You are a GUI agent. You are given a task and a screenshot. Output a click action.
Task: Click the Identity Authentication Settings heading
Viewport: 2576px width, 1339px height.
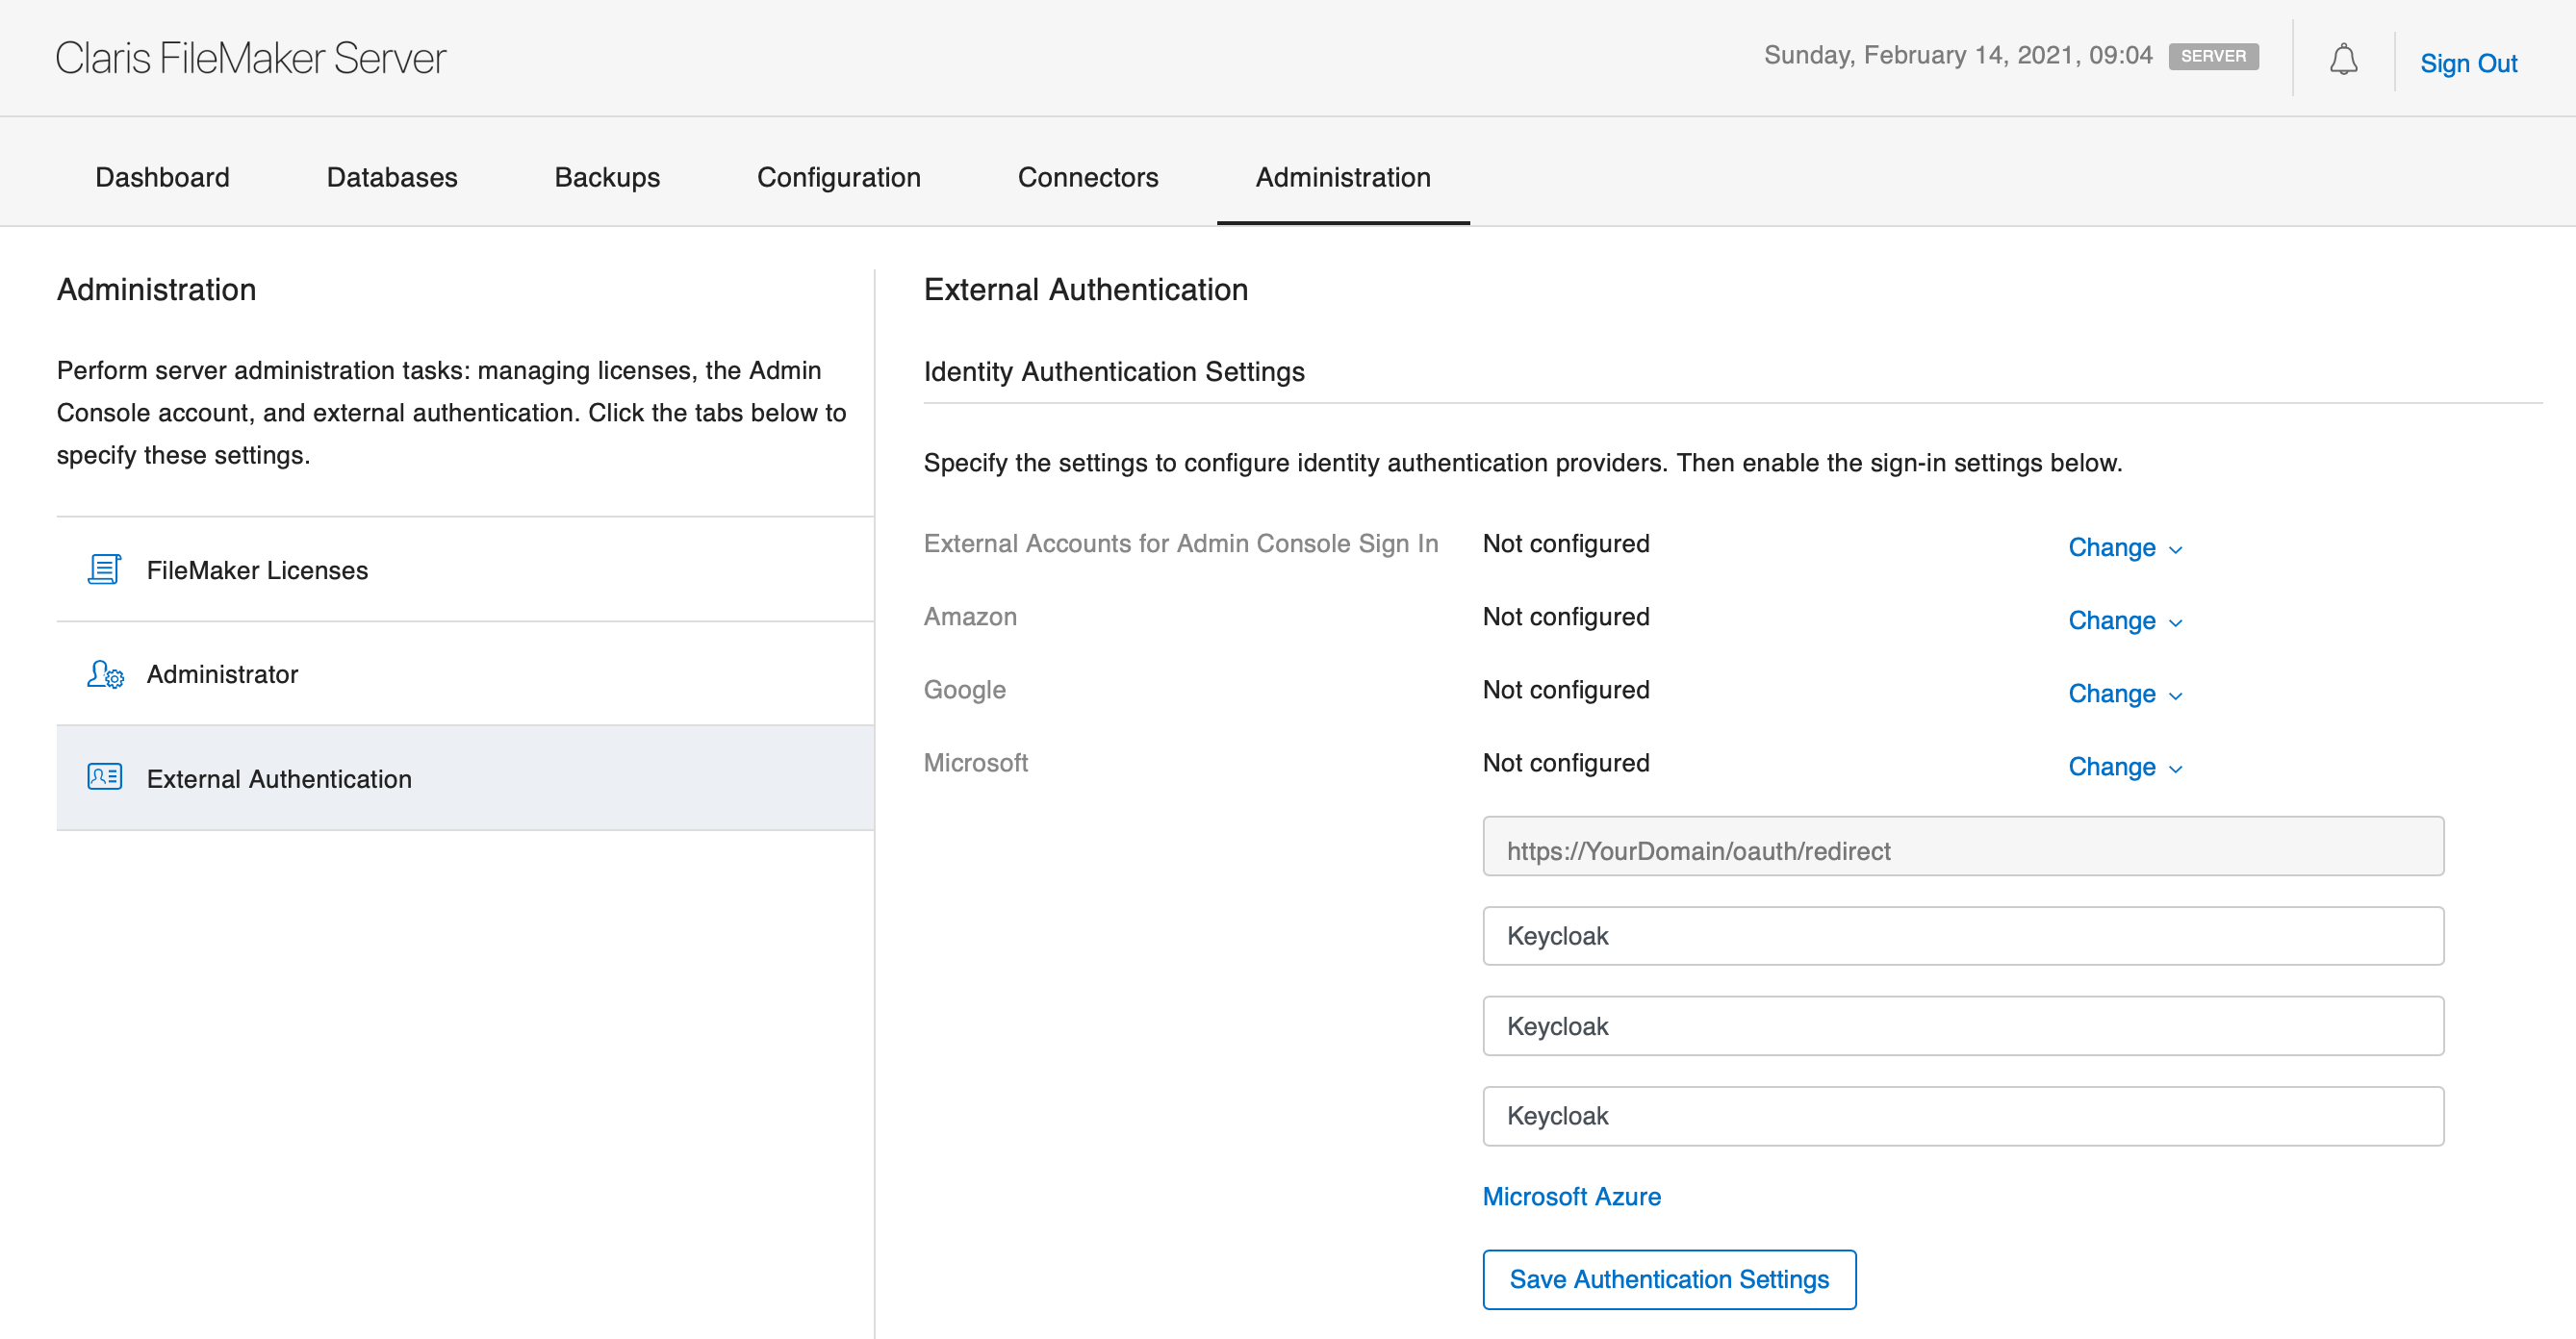coord(1114,371)
